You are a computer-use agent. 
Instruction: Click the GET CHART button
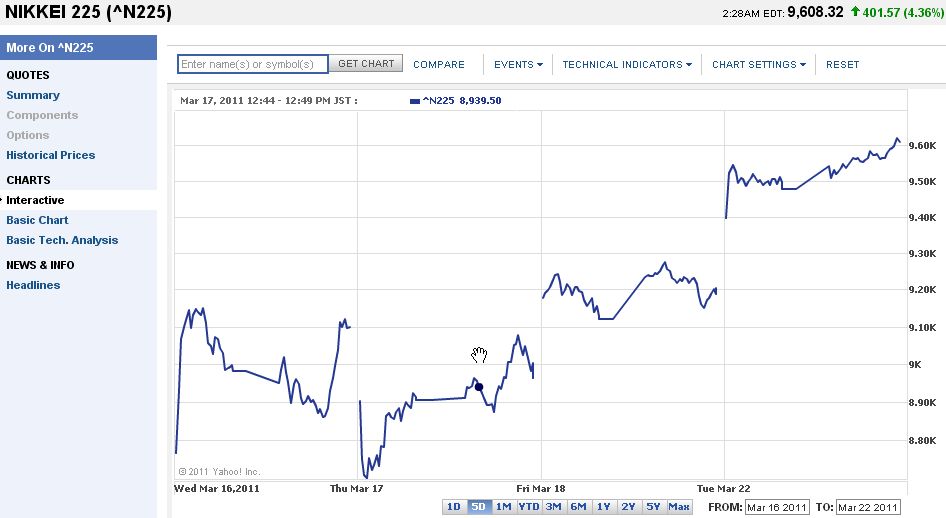click(366, 63)
